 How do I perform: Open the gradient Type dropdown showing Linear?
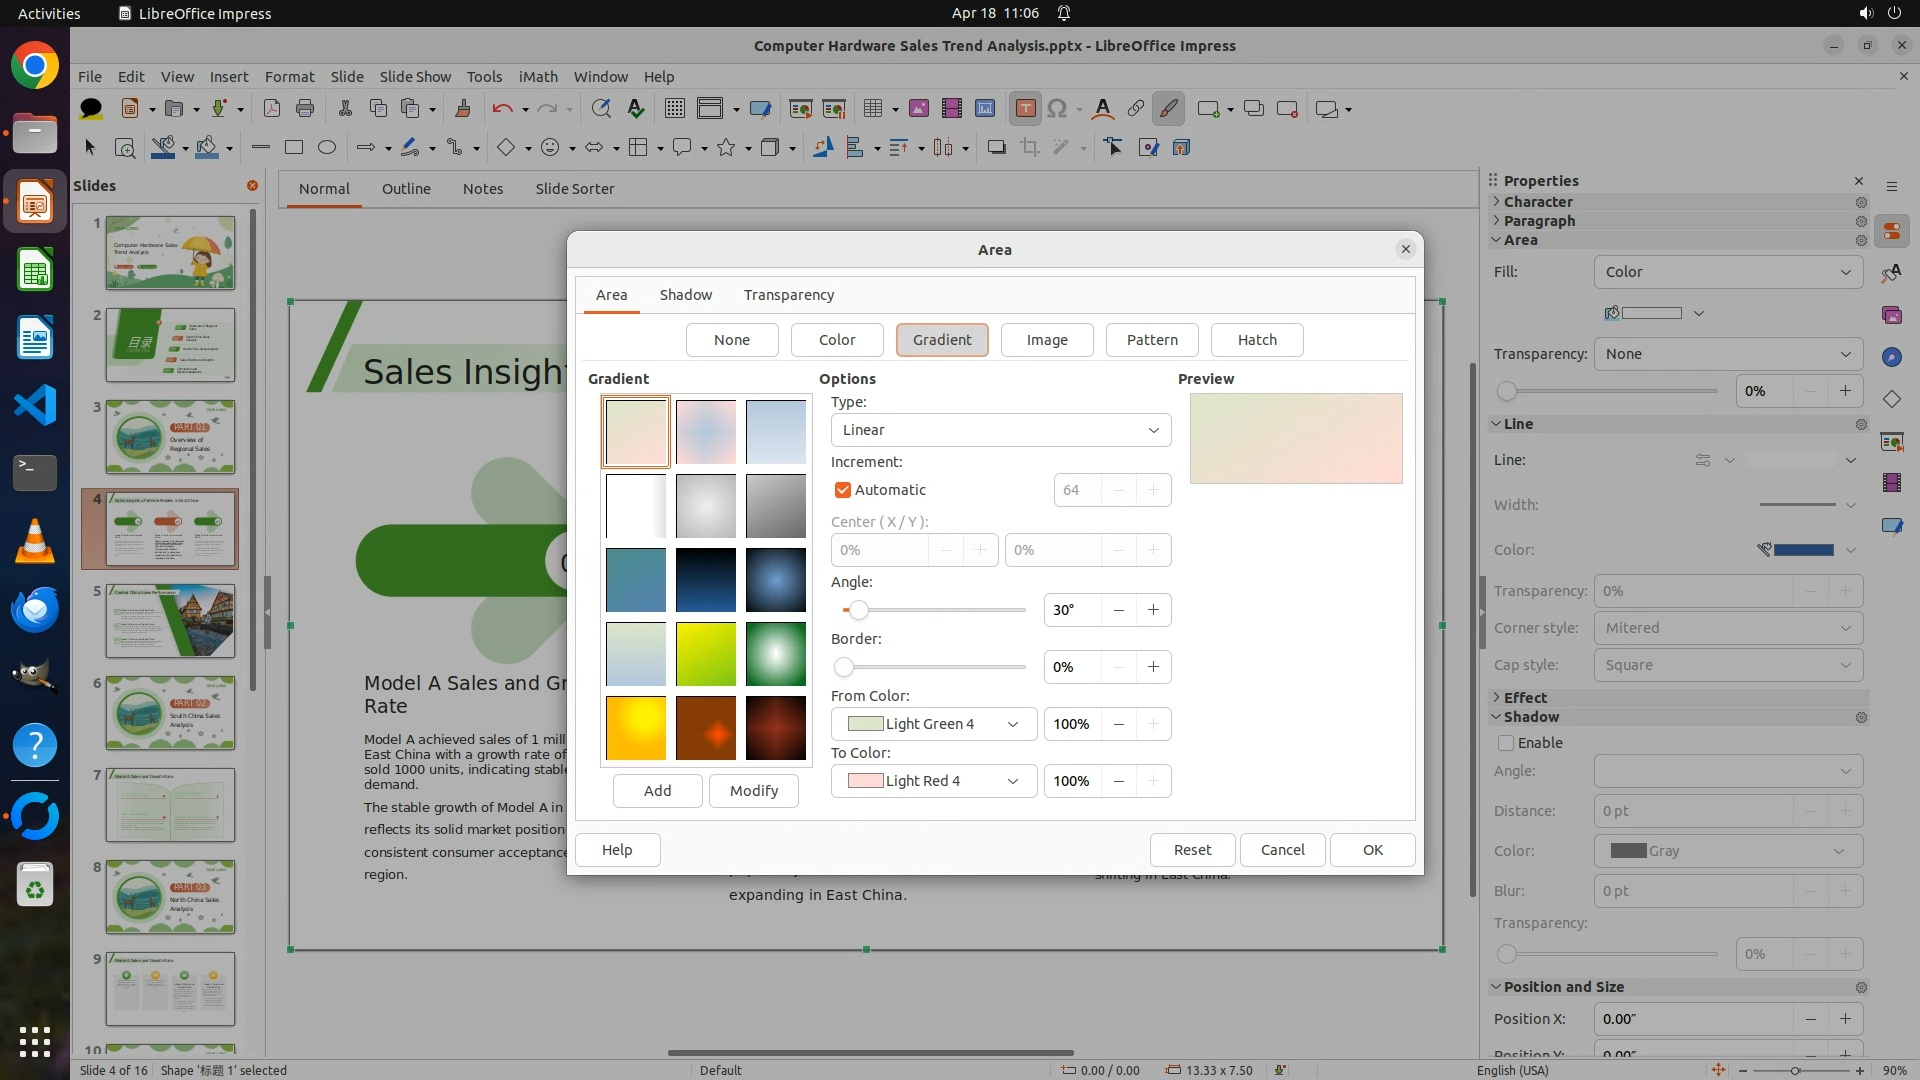(1000, 430)
